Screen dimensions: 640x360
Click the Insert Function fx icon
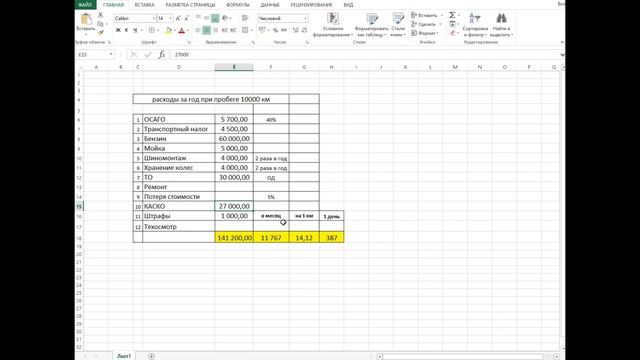(162, 54)
